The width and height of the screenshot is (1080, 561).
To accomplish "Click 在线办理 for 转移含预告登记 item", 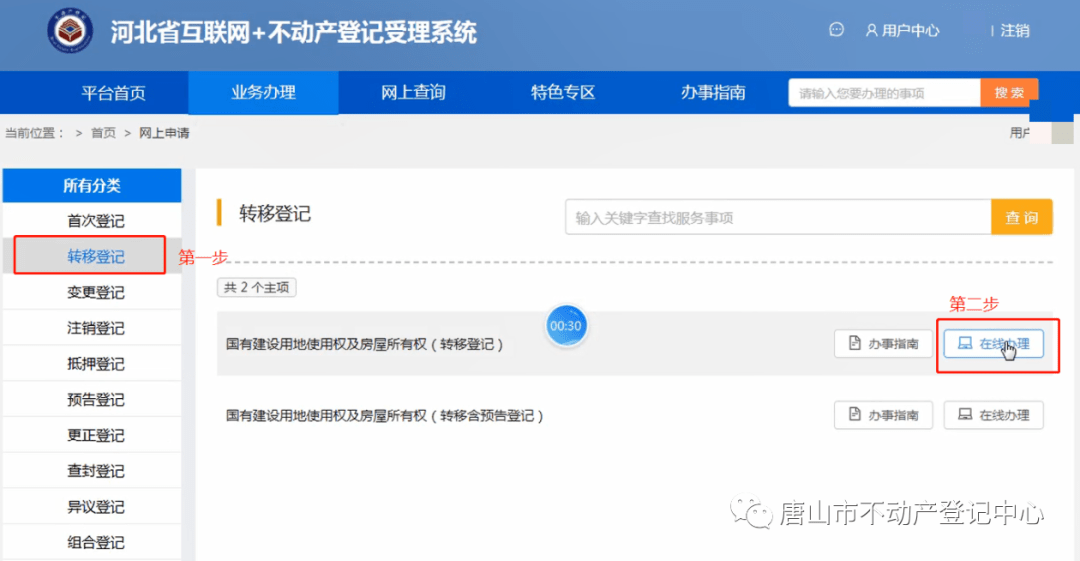I will [x=993, y=415].
